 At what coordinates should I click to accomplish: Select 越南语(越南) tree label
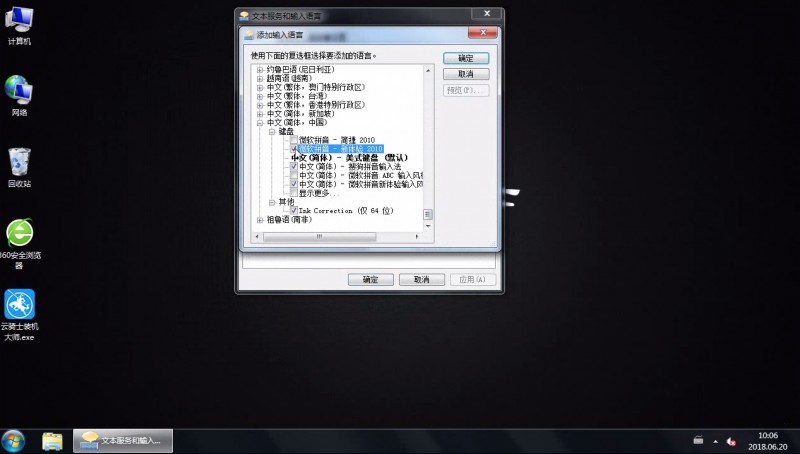point(289,78)
